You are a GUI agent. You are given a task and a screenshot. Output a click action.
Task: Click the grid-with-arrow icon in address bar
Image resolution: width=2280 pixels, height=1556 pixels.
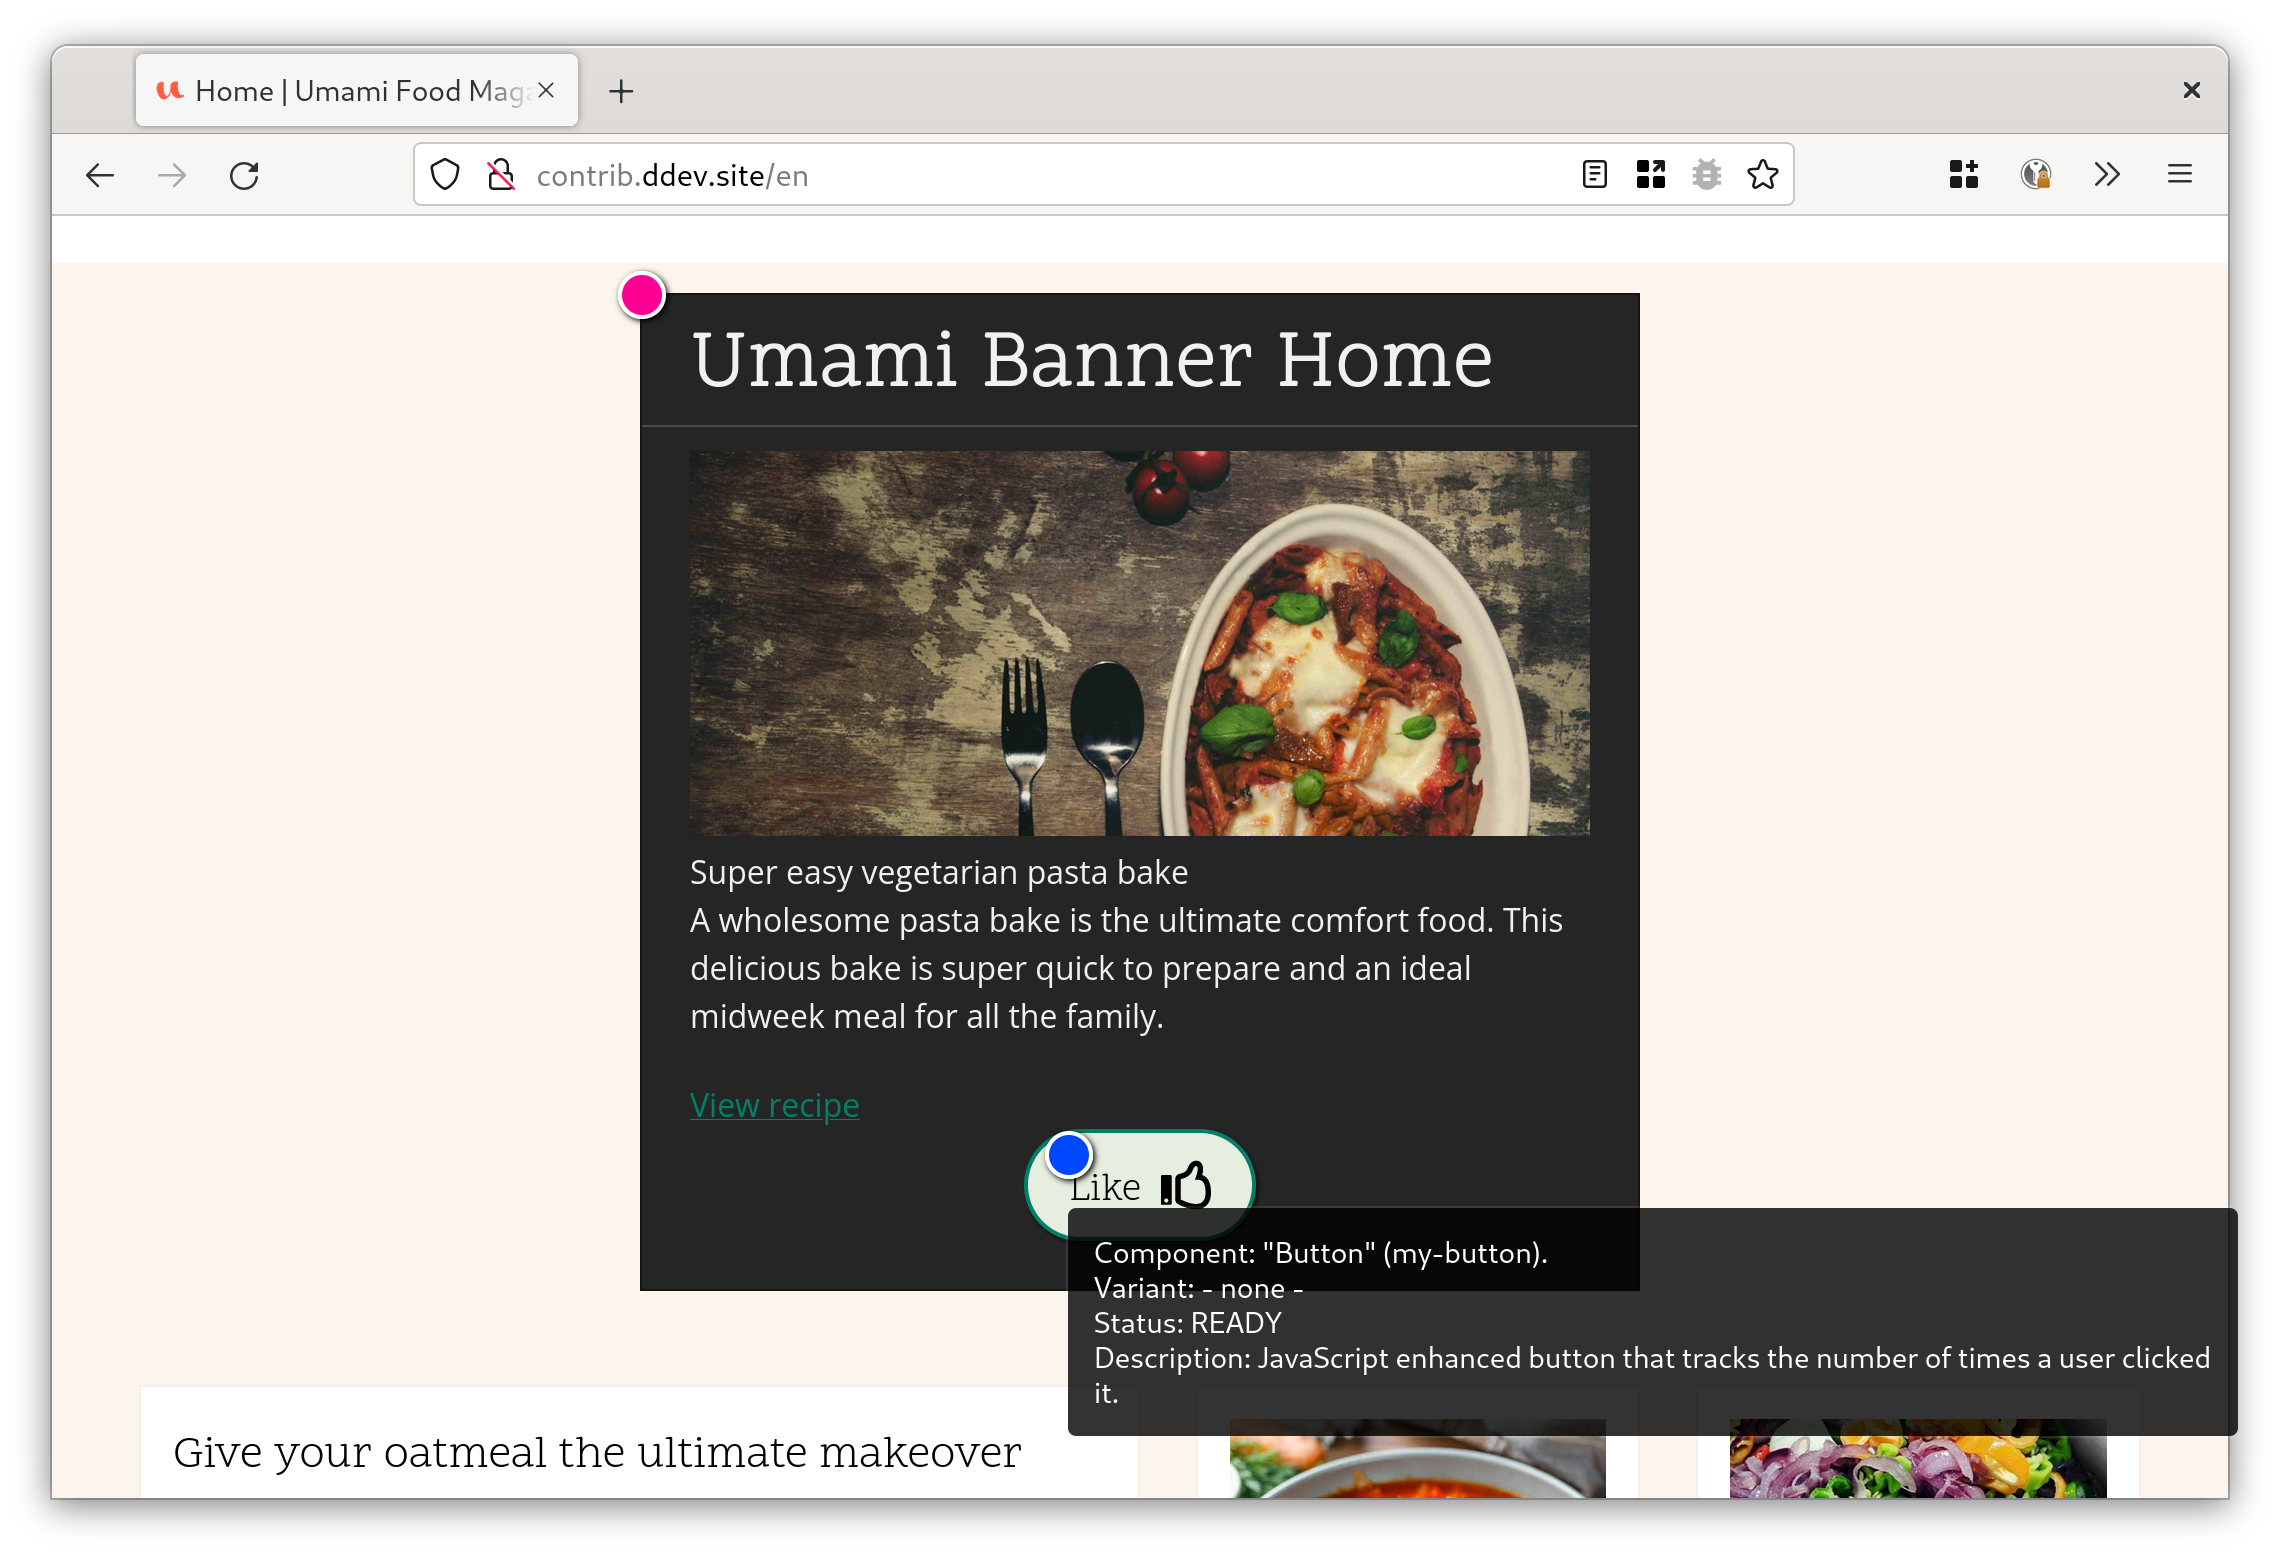(1651, 175)
